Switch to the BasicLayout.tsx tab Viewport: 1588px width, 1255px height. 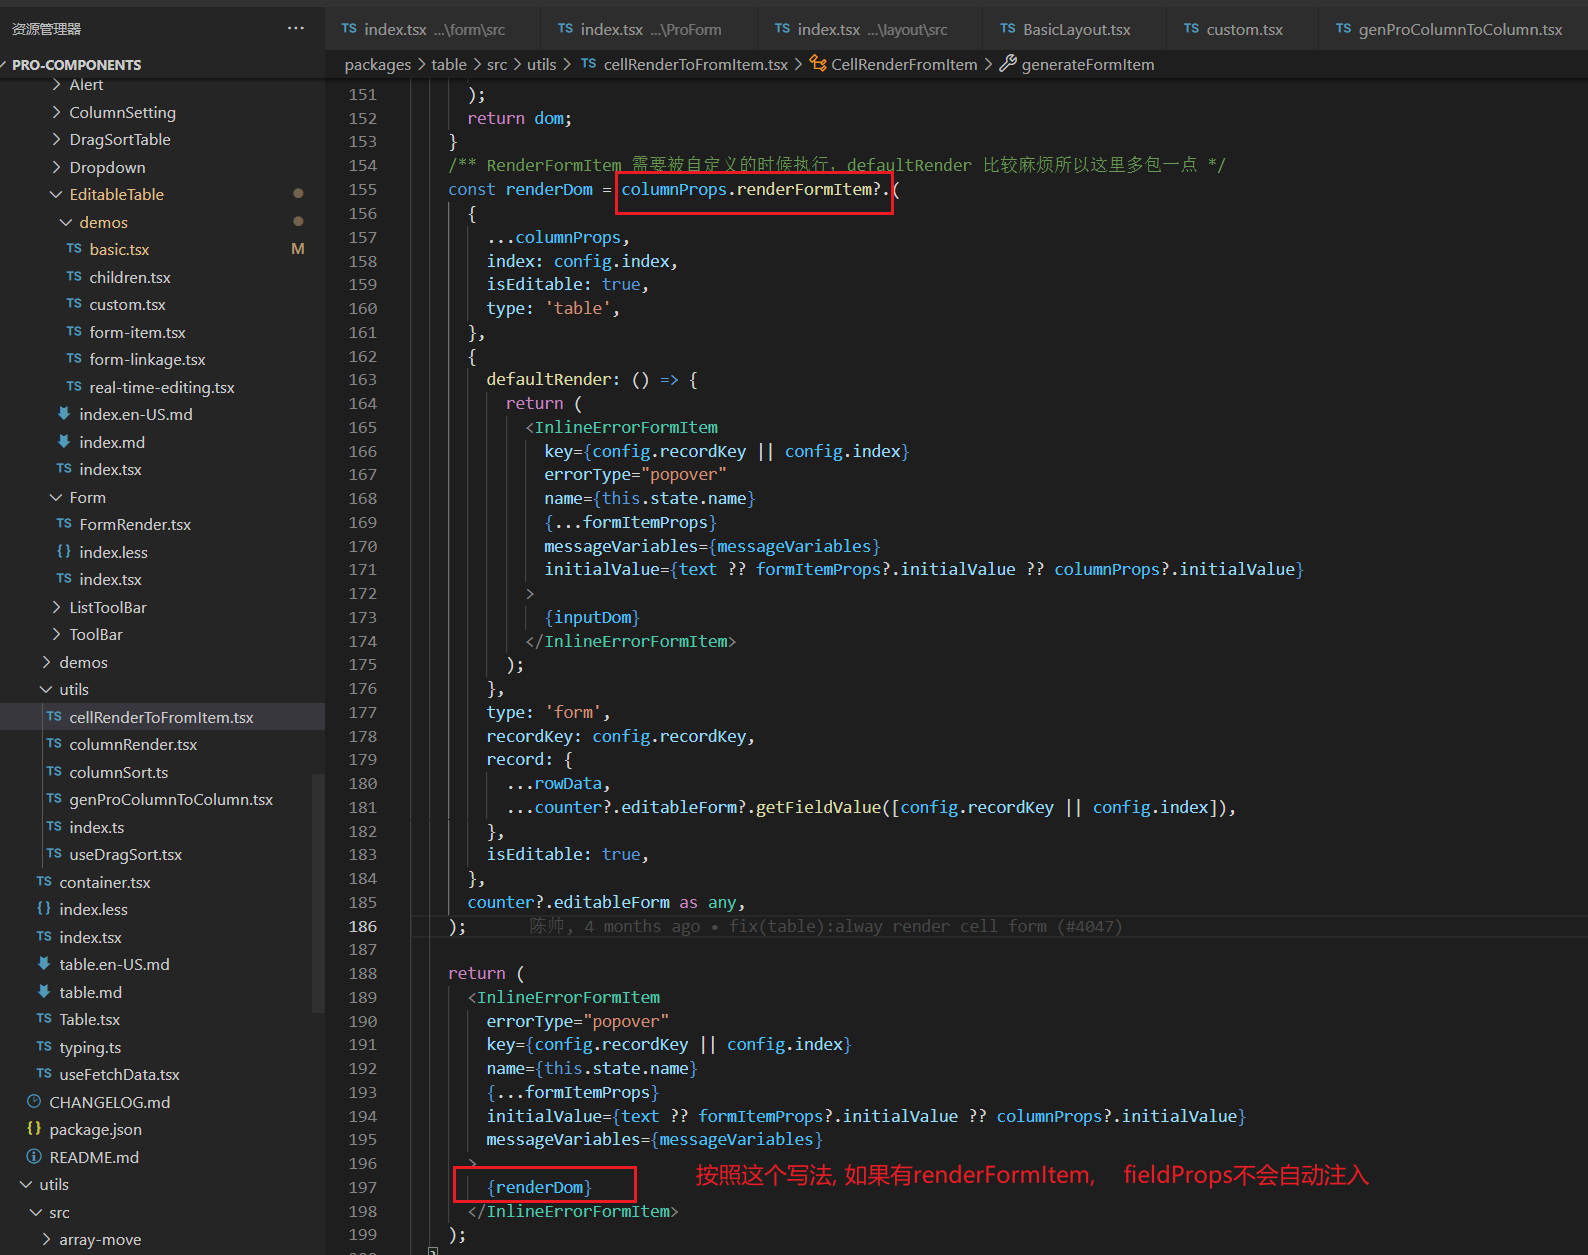(x=1076, y=30)
